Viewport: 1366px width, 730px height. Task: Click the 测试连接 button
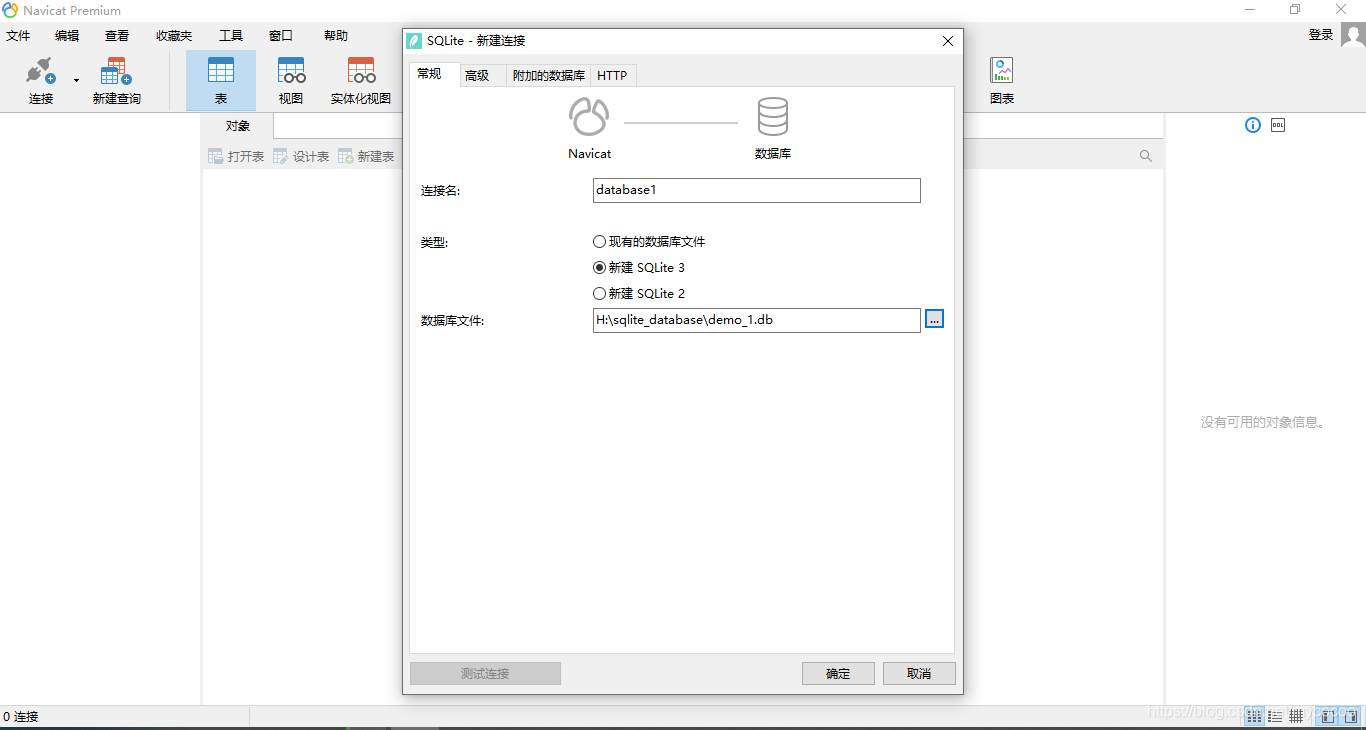[485, 673]
